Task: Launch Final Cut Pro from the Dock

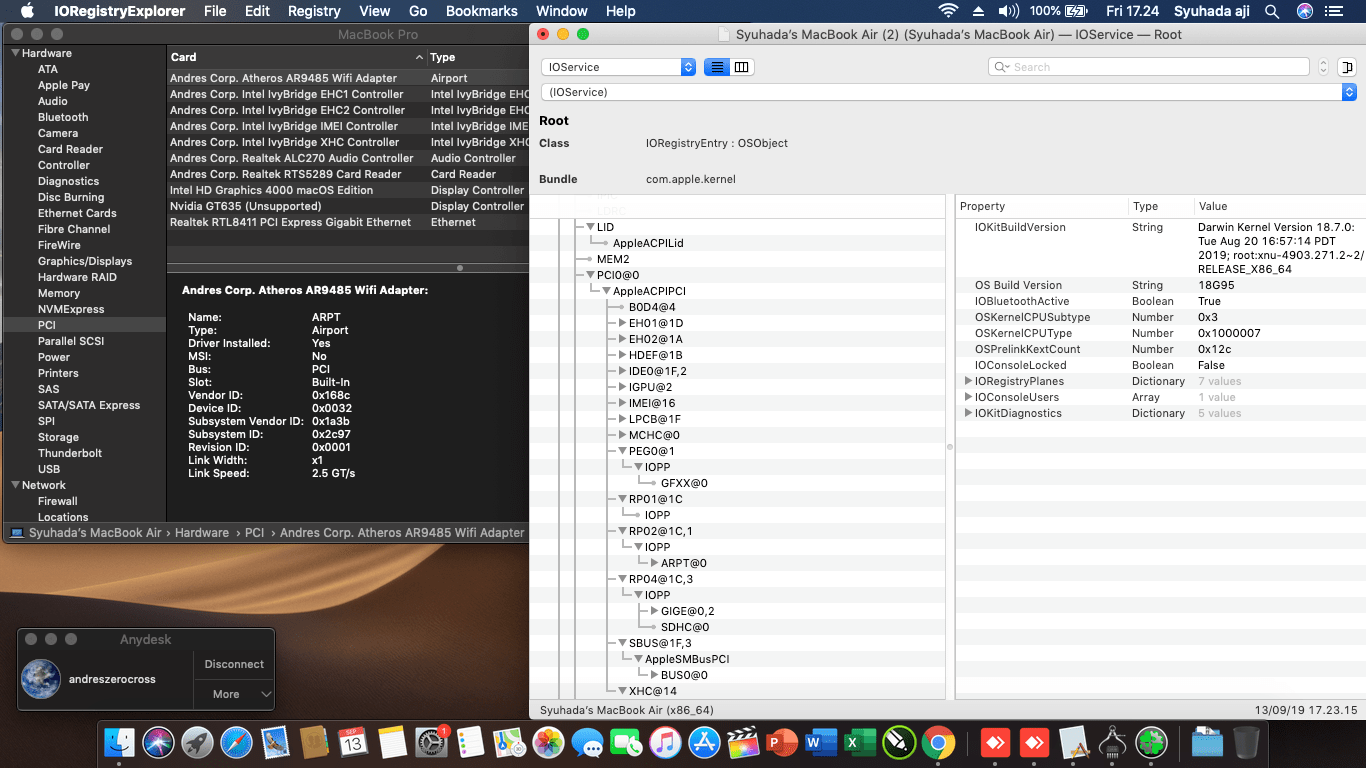Action: tap(743, 743)
